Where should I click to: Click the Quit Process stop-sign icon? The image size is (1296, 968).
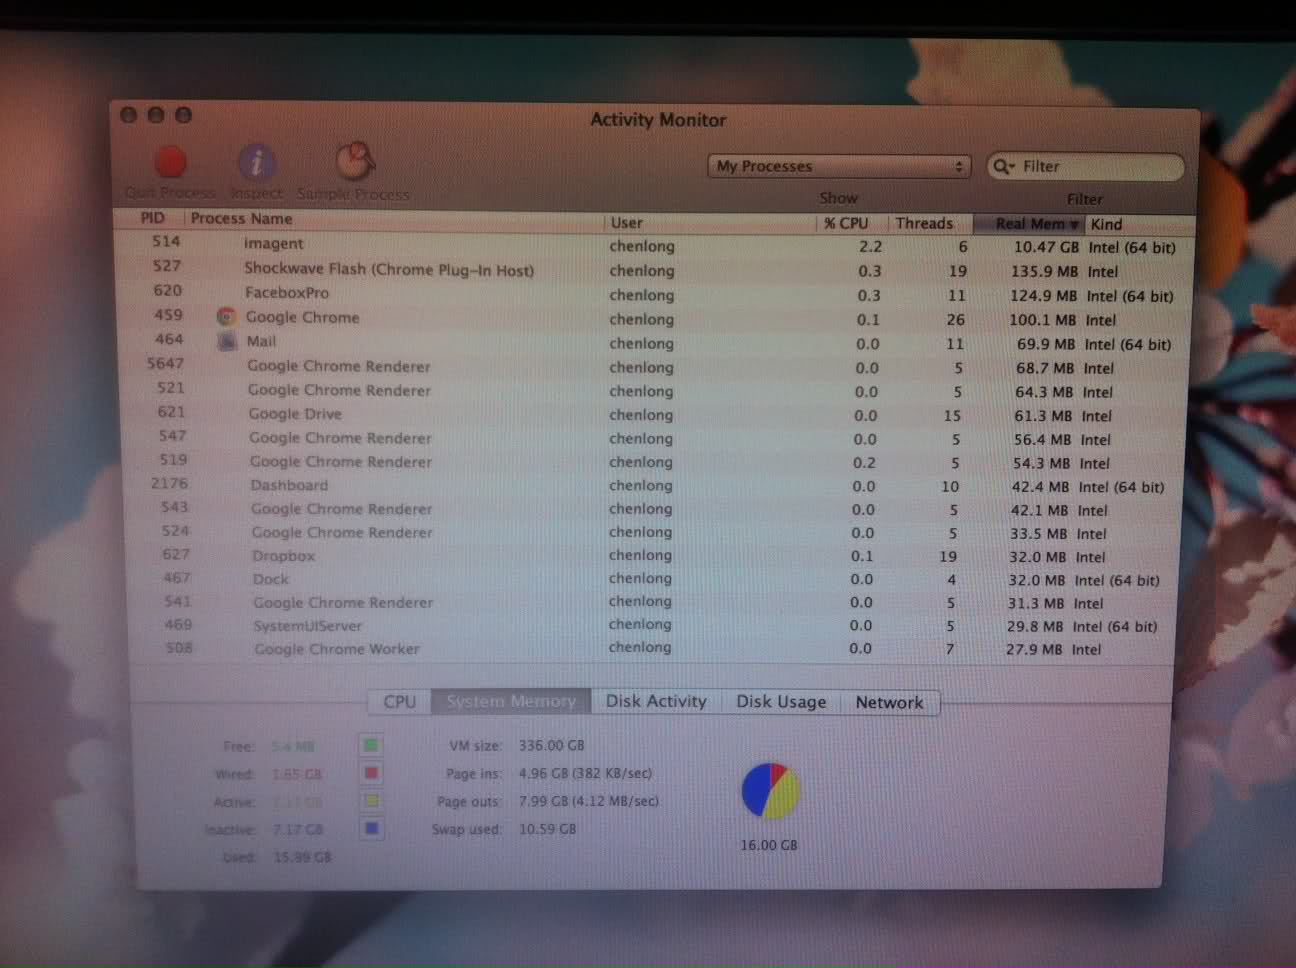(170, 161)
